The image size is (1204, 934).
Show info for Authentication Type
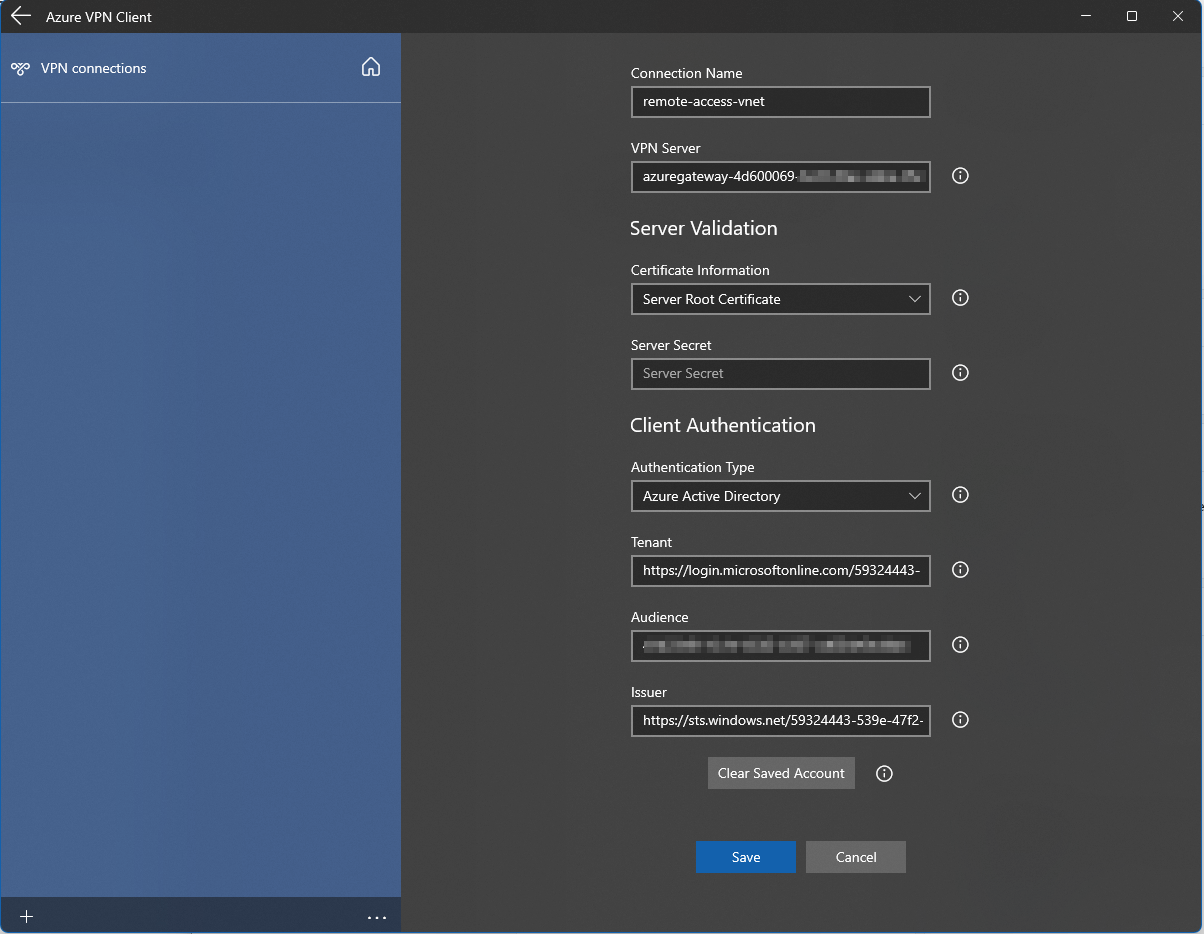960,495
